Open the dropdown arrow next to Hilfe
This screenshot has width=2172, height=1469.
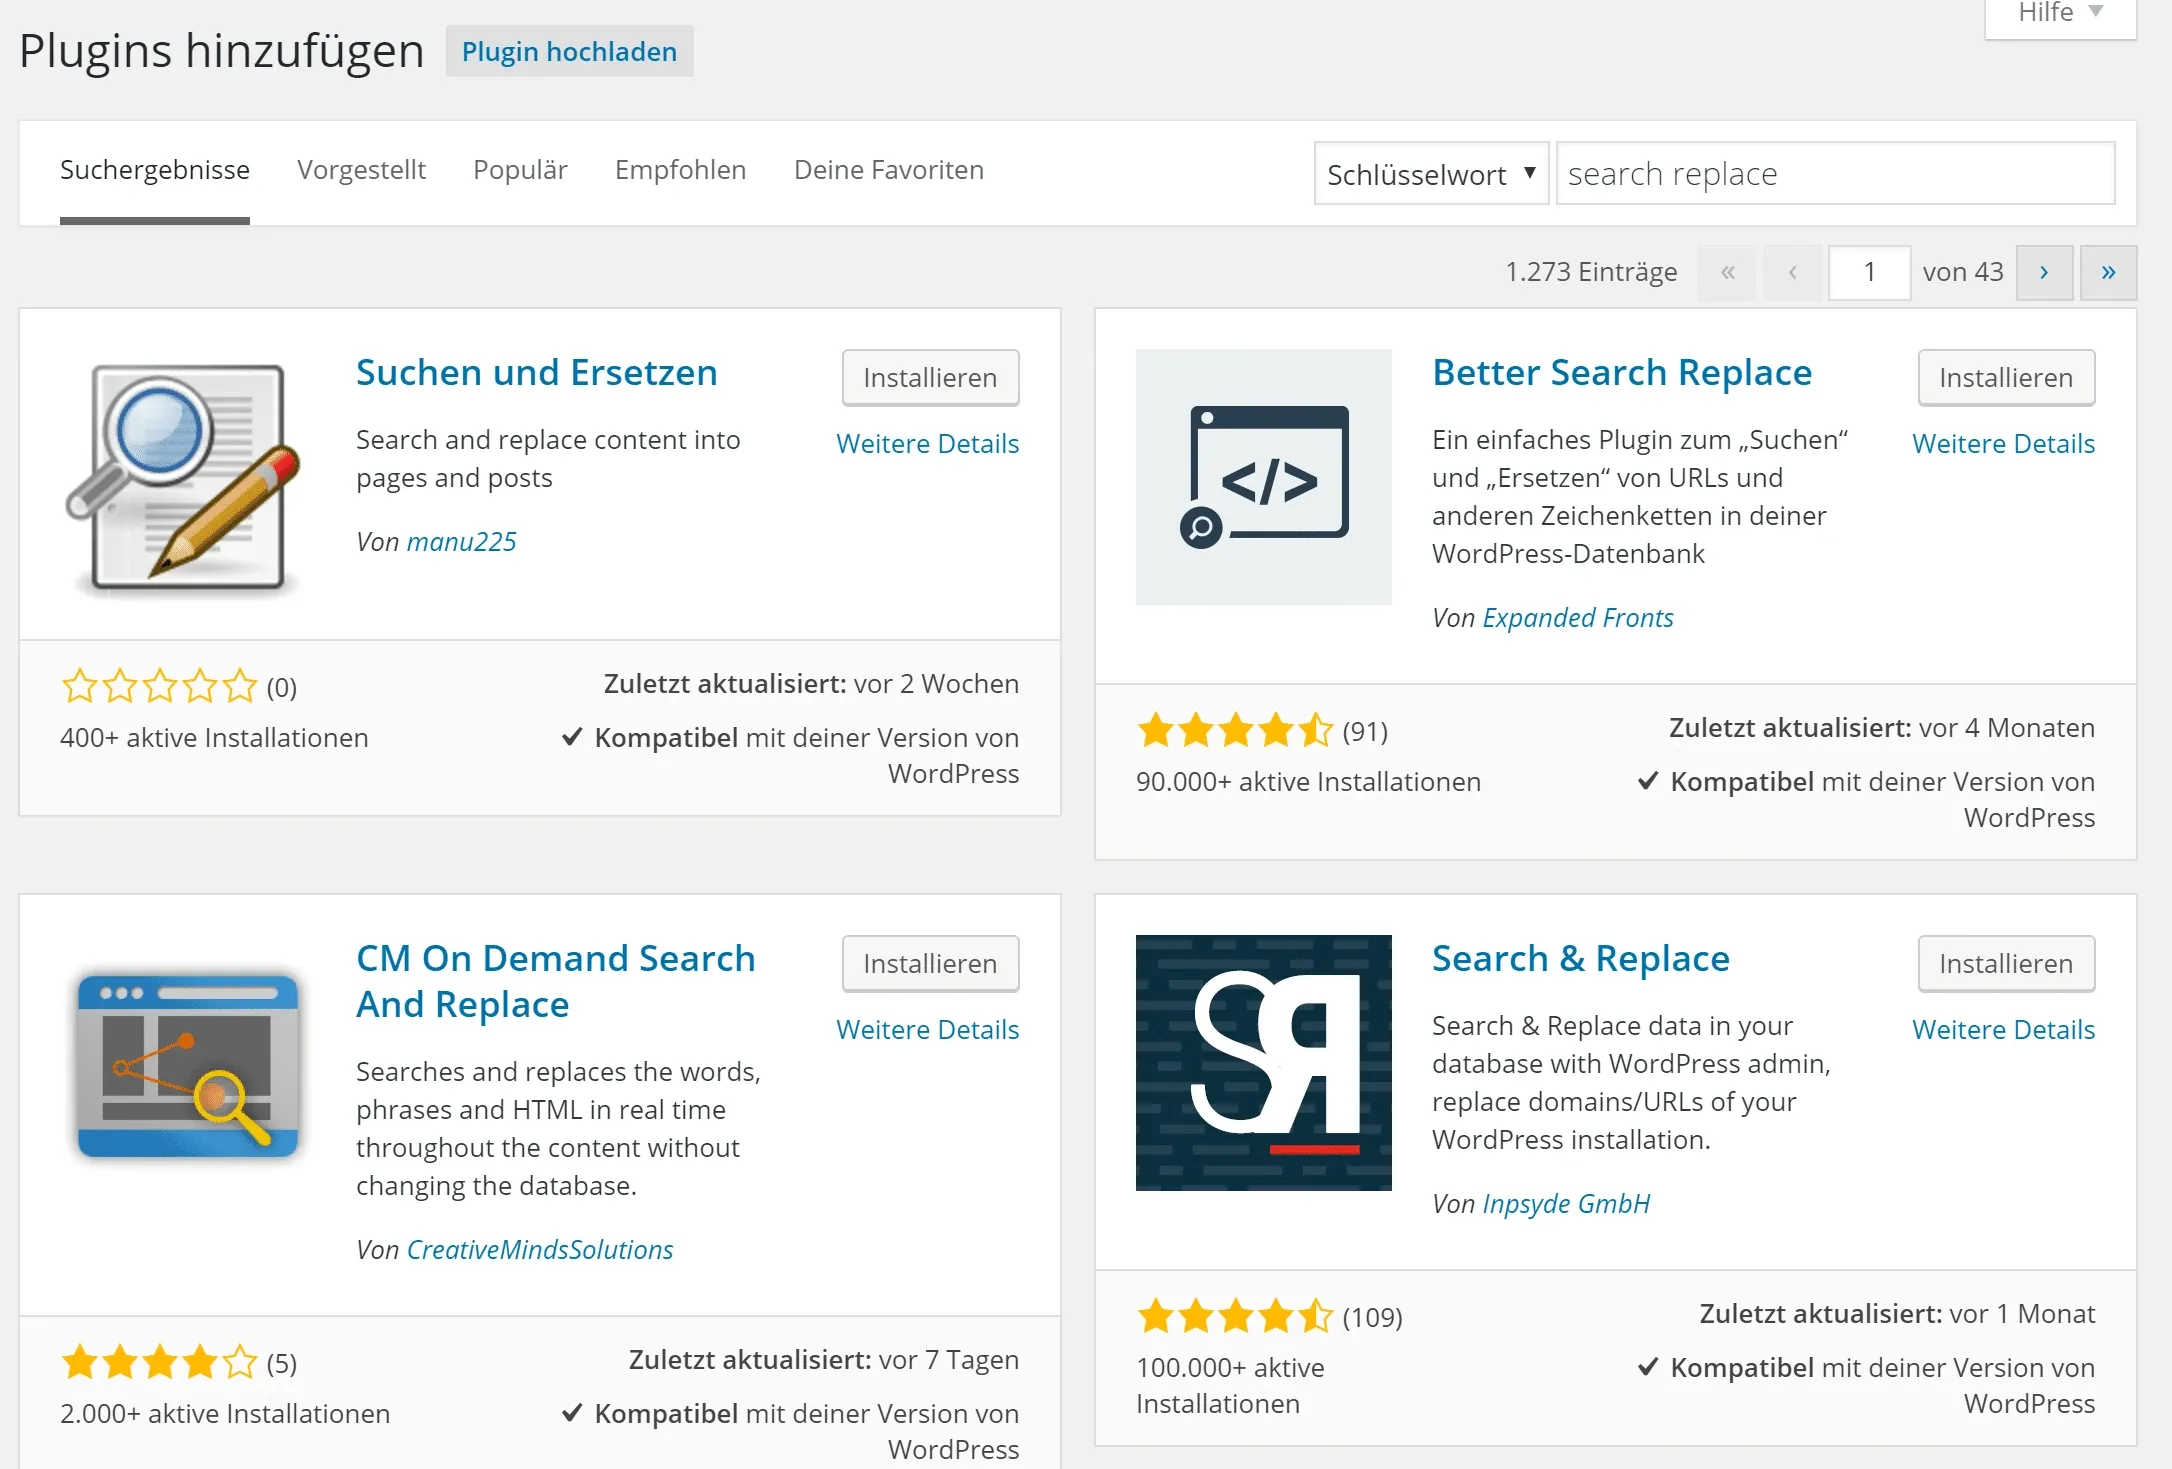[2096, 13]
